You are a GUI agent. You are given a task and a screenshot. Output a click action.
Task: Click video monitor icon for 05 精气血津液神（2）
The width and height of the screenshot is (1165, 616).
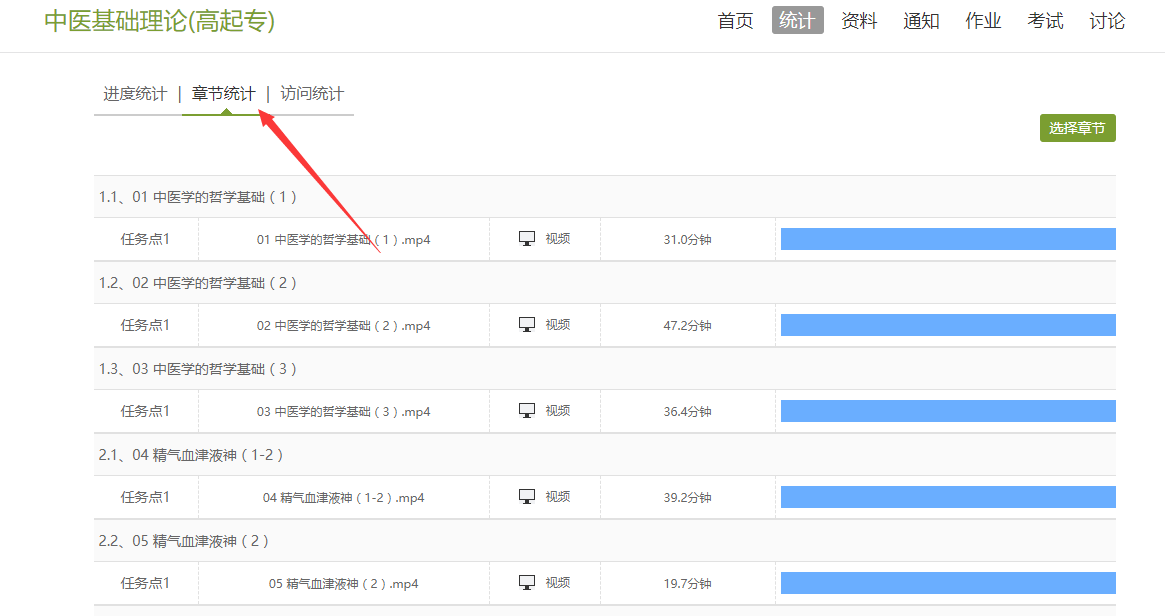point(527,583)
